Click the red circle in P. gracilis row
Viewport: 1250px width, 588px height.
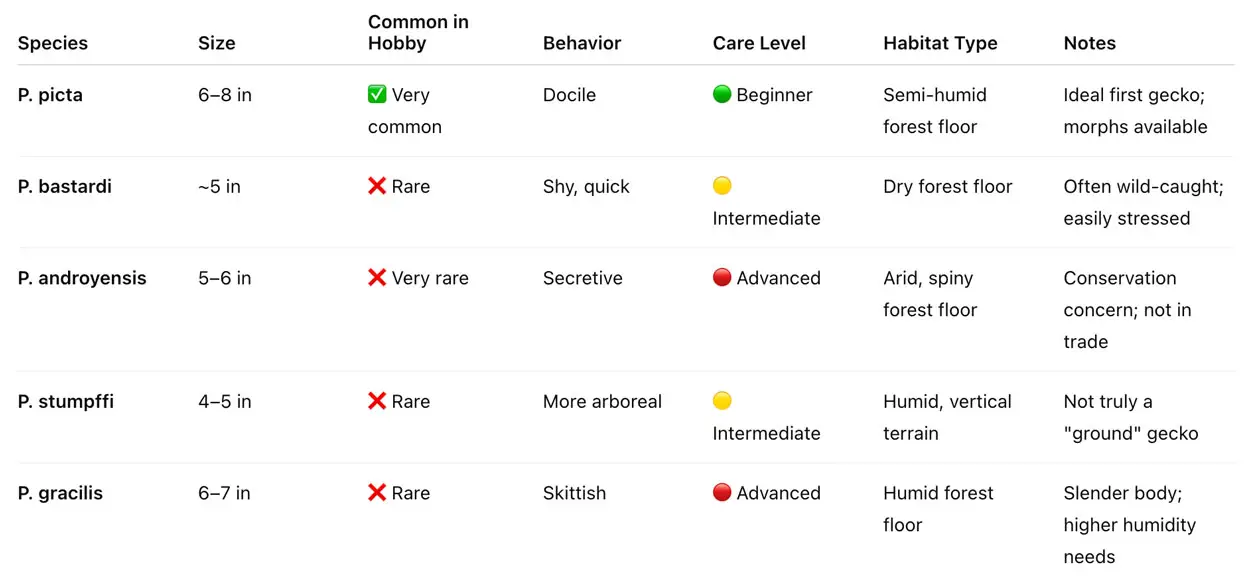[x=722, y=493]
